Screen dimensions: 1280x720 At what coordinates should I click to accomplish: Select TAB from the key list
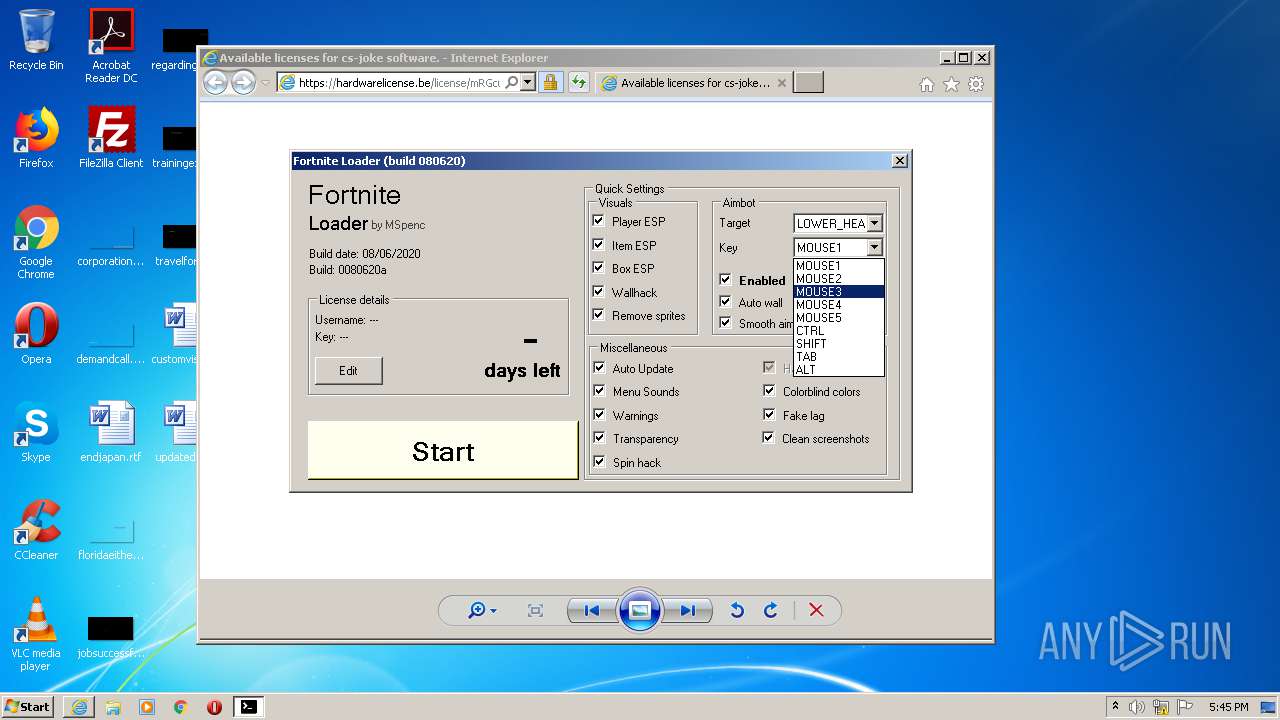(x=839, y=357)
